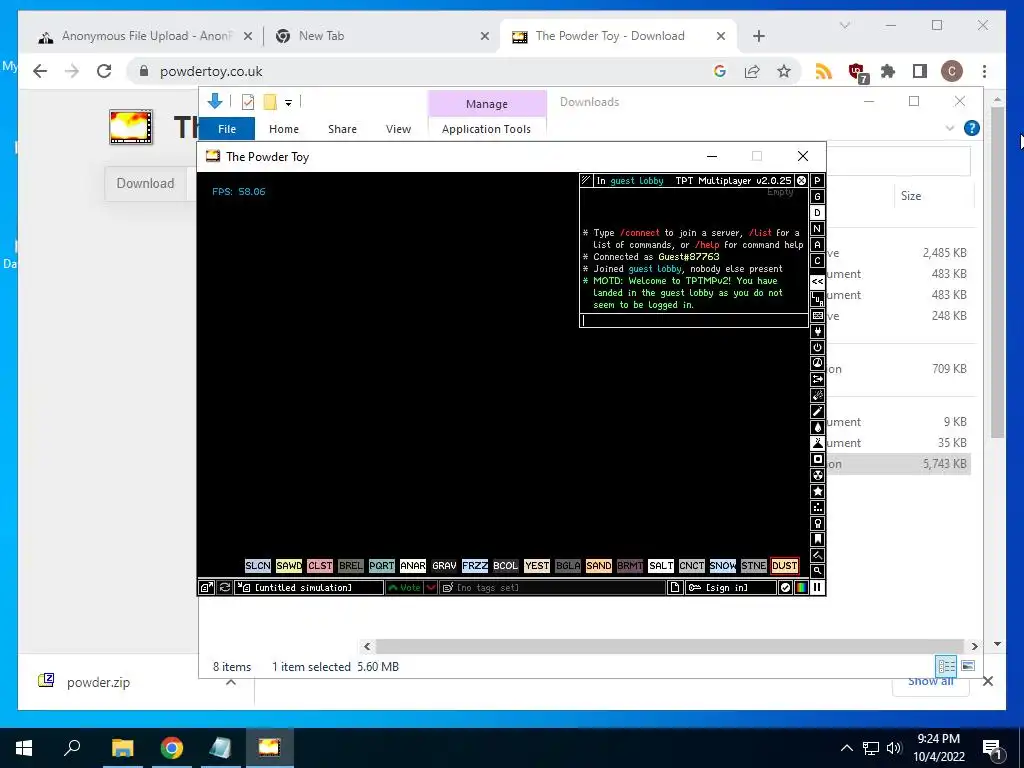
Task: Click the N button in side column
Action: [x=817, y=229]
